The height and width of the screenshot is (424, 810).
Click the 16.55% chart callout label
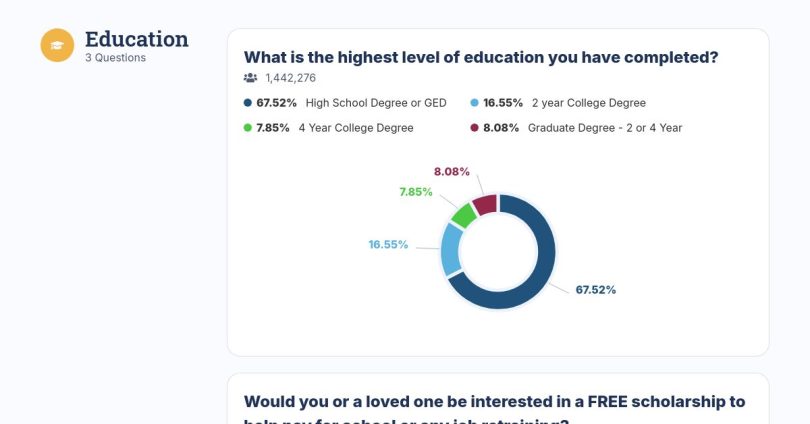click(x=388, y=244)
